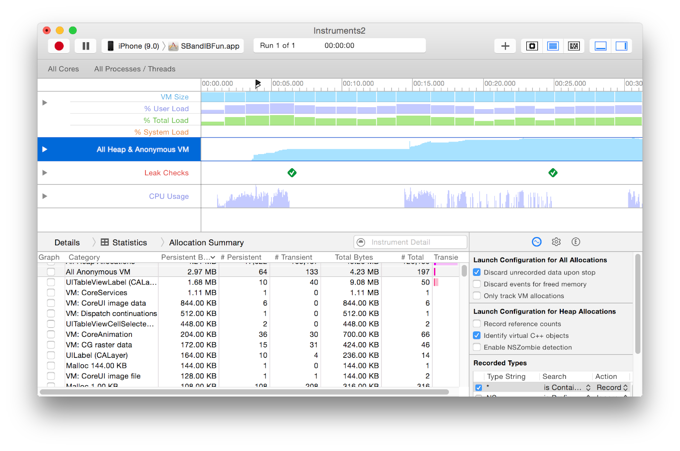Click the Transient graph column header
The image size is (680, 451).
pyautogui.click(x=446, y=257)
